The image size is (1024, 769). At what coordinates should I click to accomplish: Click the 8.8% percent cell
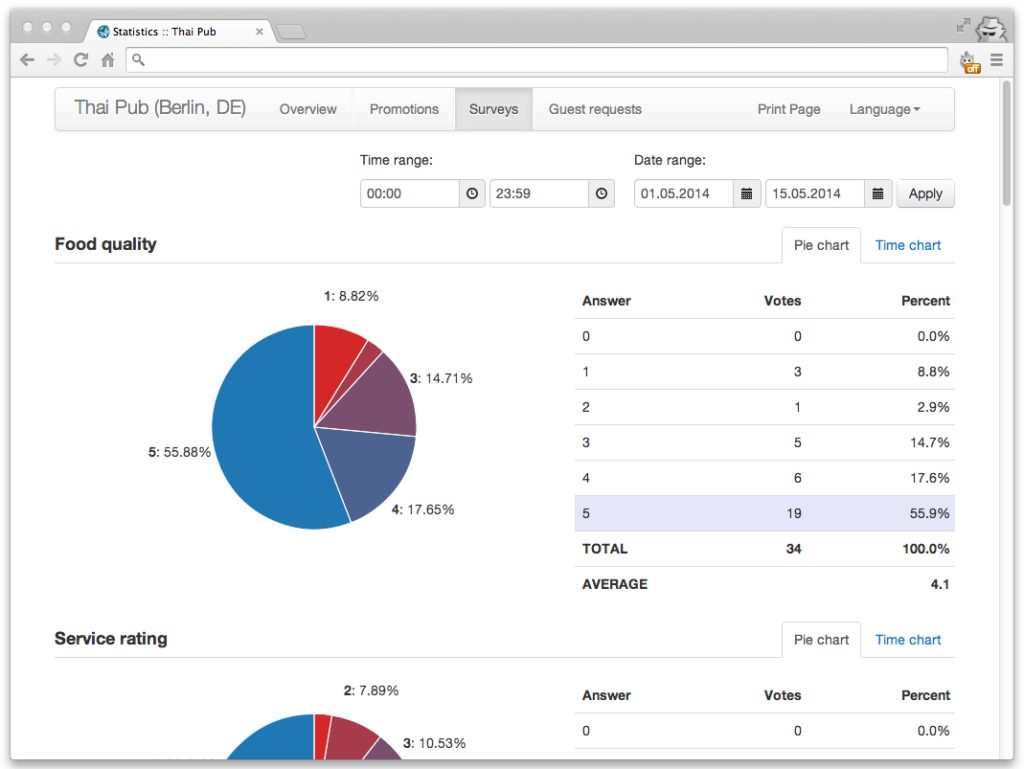[x=933, y=371]
